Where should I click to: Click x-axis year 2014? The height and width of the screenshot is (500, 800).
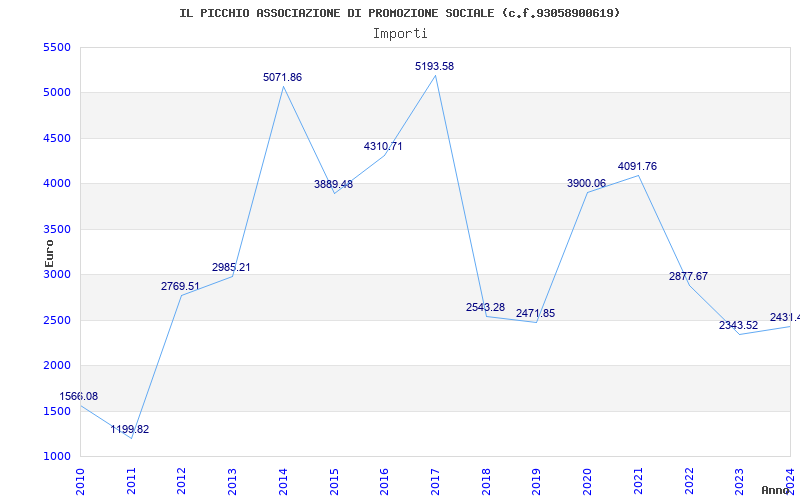pyautogui.click(x=283, y=481)
